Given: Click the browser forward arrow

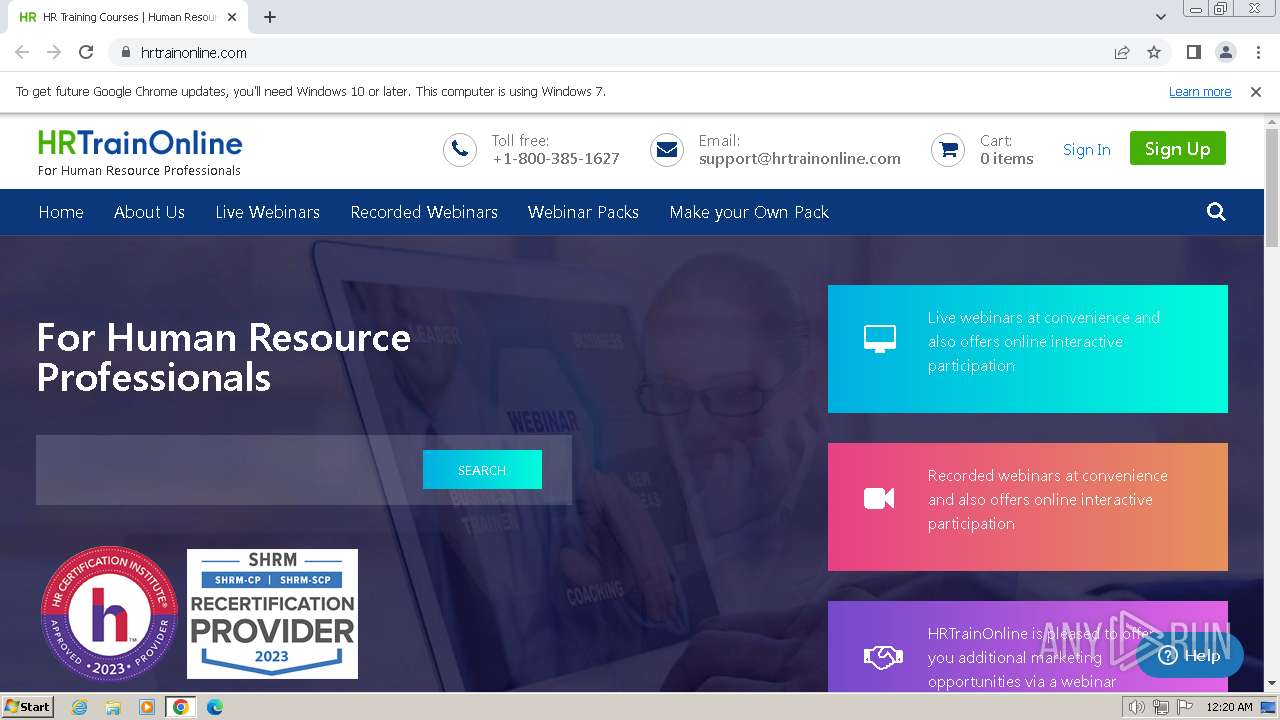Looking at the screenshot, I should click(54, 52).
